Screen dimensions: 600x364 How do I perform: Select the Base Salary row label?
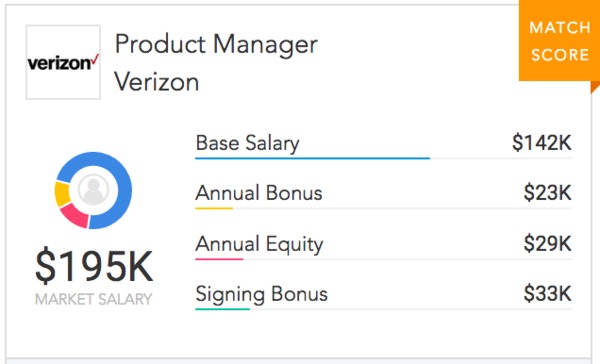(247, 144)
